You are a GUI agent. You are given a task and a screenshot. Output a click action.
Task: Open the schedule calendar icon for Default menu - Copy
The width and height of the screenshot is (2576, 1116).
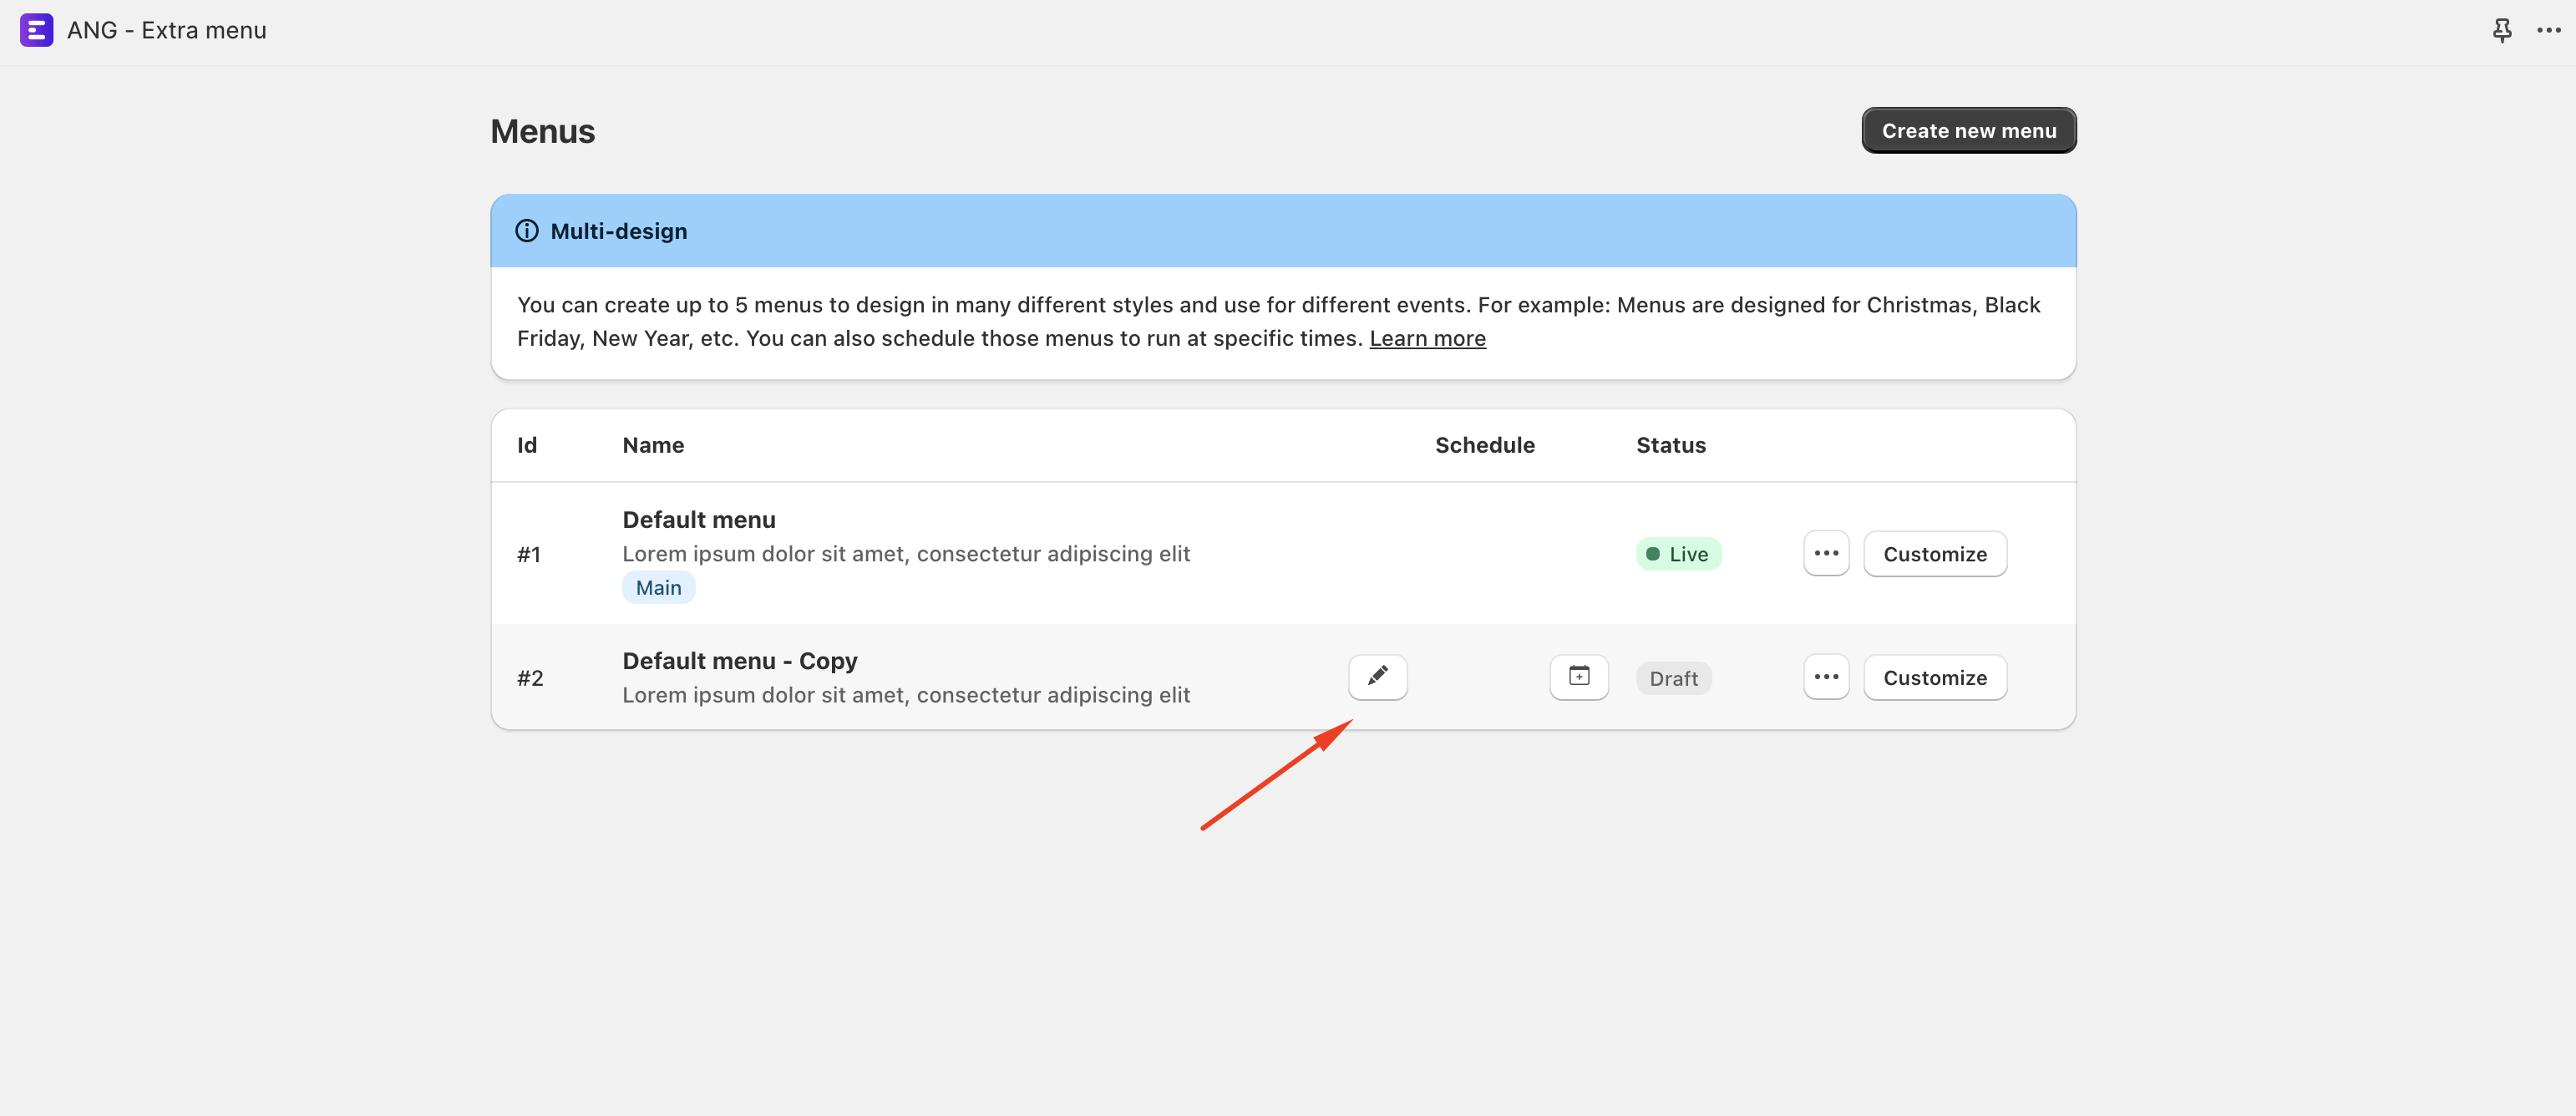[1578, 677]
